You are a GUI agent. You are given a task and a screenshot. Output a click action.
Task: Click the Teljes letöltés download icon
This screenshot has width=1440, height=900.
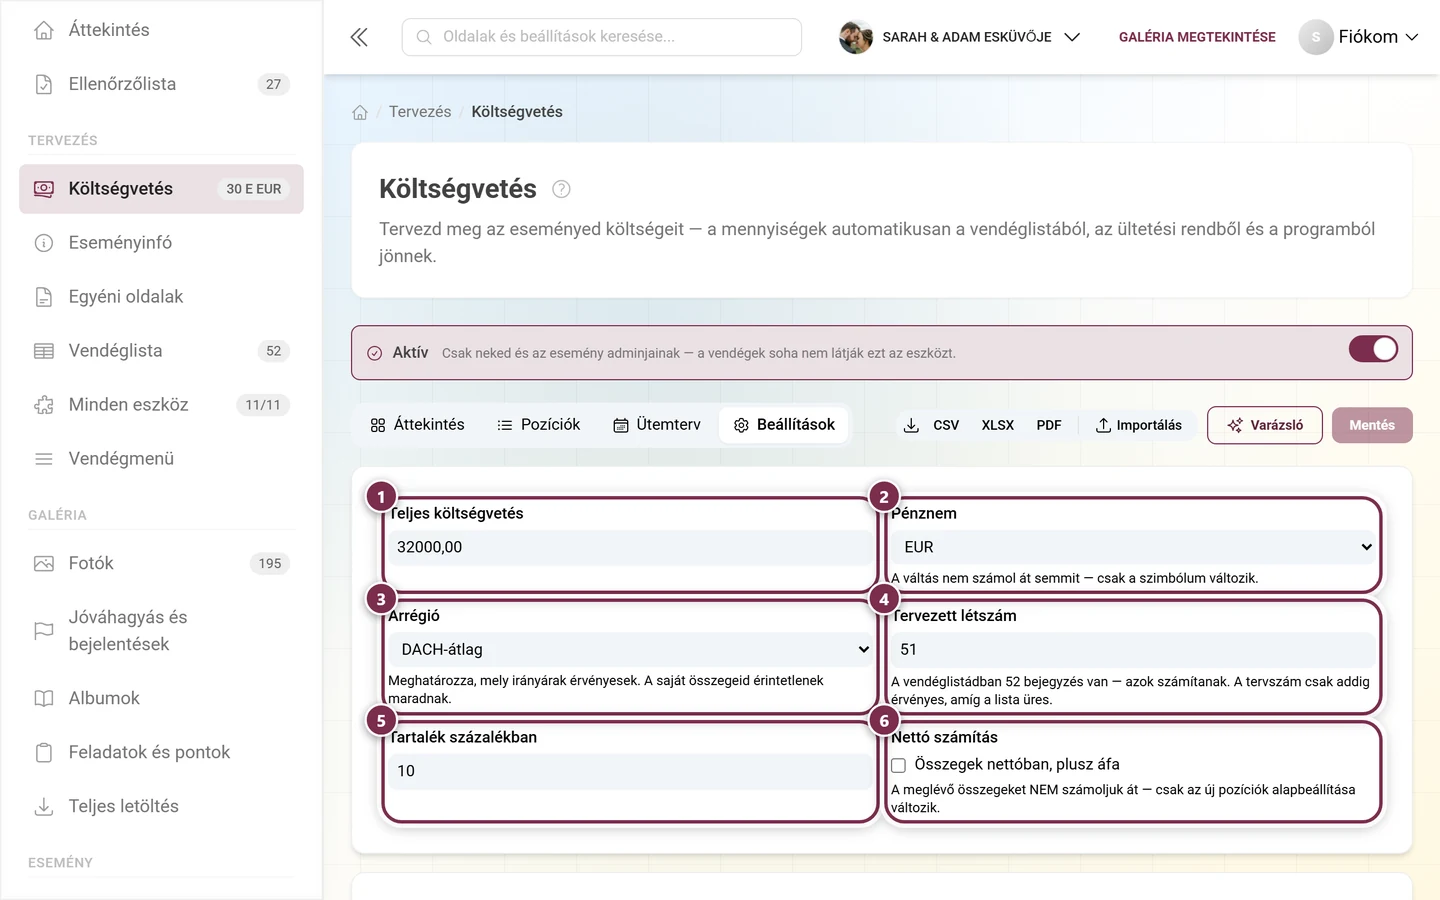(x=44, y=806)
